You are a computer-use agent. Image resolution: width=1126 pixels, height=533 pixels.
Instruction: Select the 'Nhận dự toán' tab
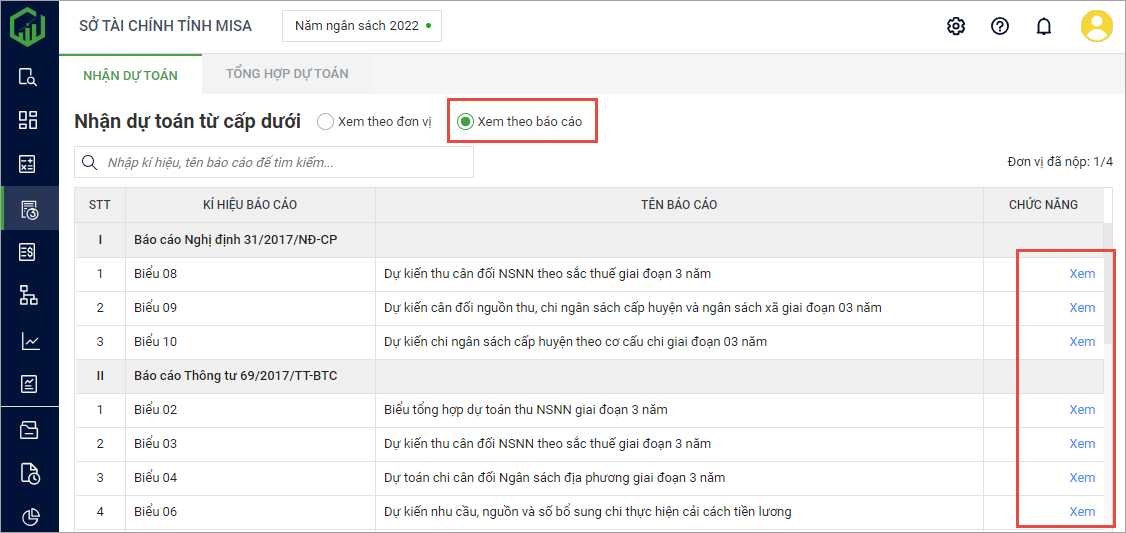coord(130,75)
